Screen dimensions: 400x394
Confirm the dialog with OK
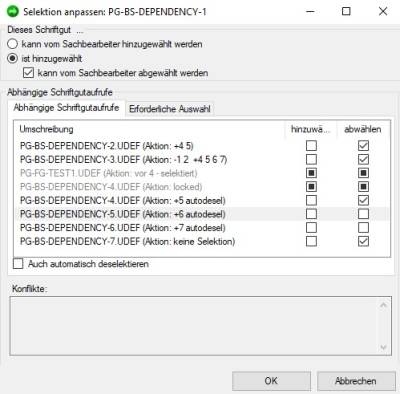click(x=271, y=381)
